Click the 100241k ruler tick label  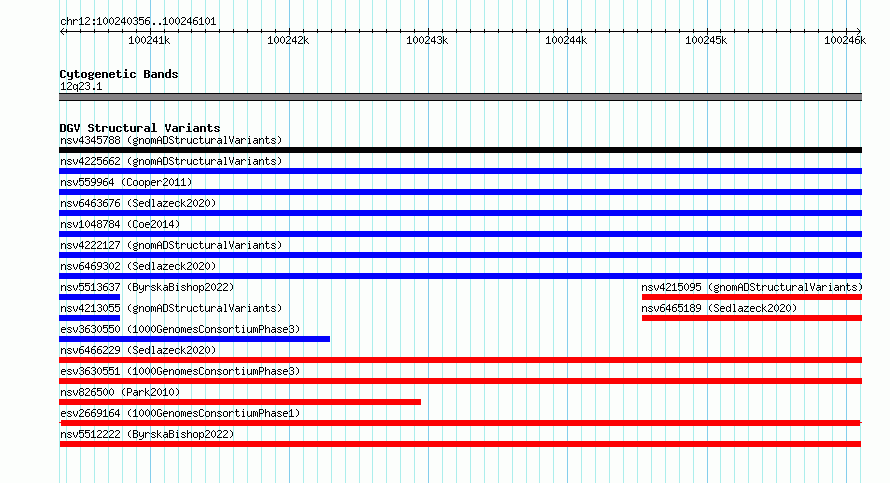tap(149, 40)
